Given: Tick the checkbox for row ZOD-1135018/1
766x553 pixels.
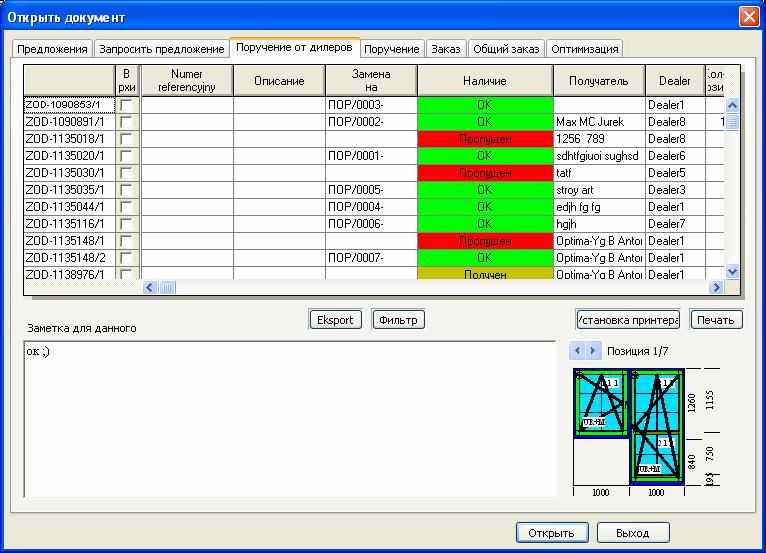Looking at the screenshot, I should coord(126,139).
